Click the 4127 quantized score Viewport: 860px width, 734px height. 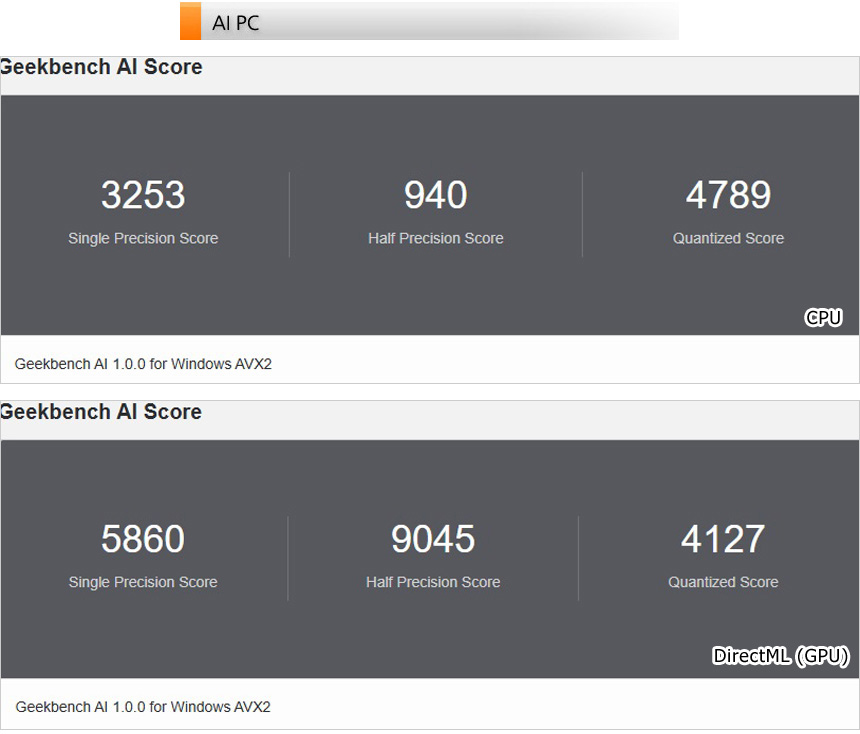(723, 539)
